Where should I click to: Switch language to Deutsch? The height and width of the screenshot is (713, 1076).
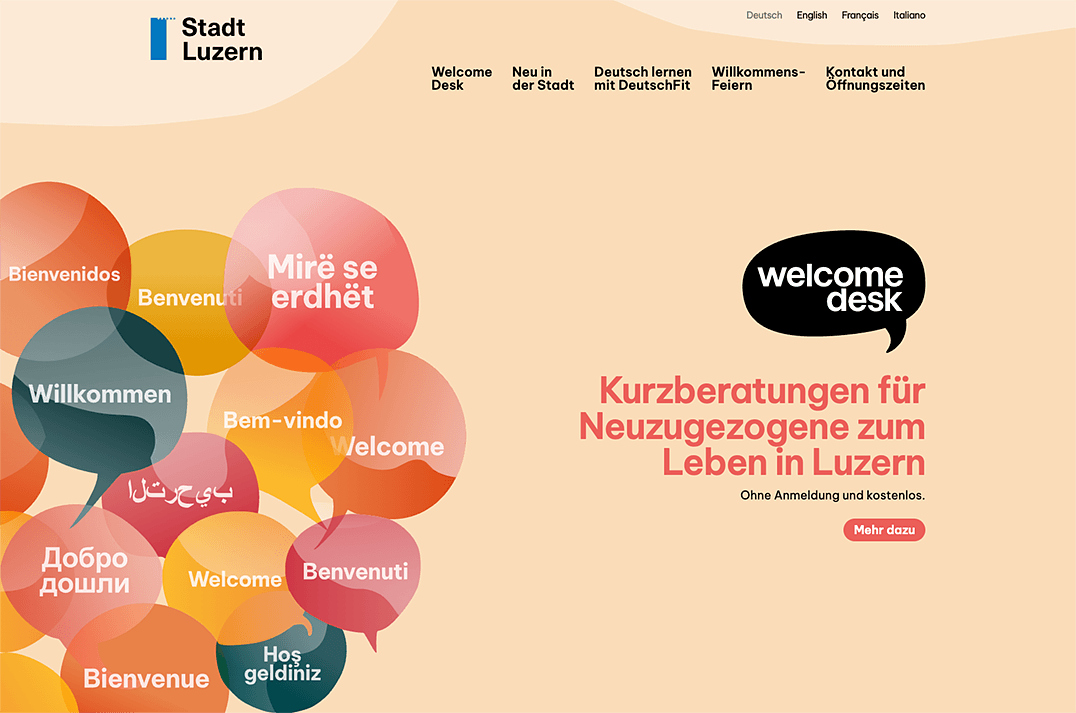tap(764, 15)
